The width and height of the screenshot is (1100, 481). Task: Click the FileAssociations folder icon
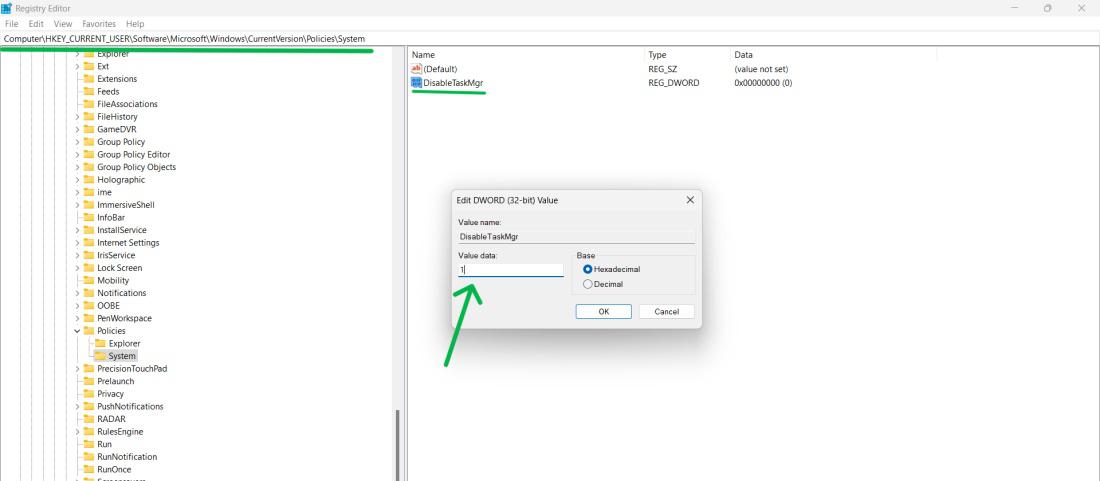(x=88, y=104)
